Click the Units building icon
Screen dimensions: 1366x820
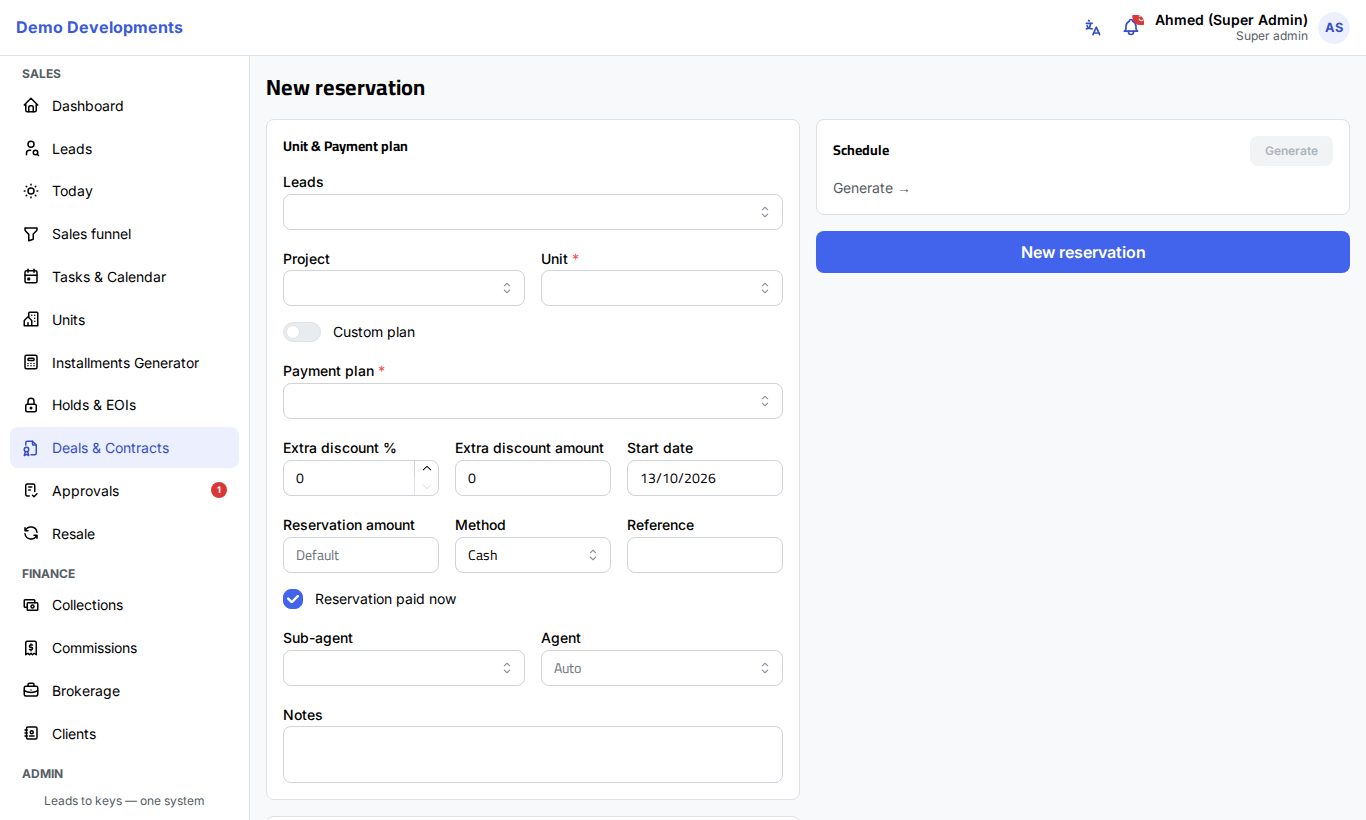(x=31, y=320)
